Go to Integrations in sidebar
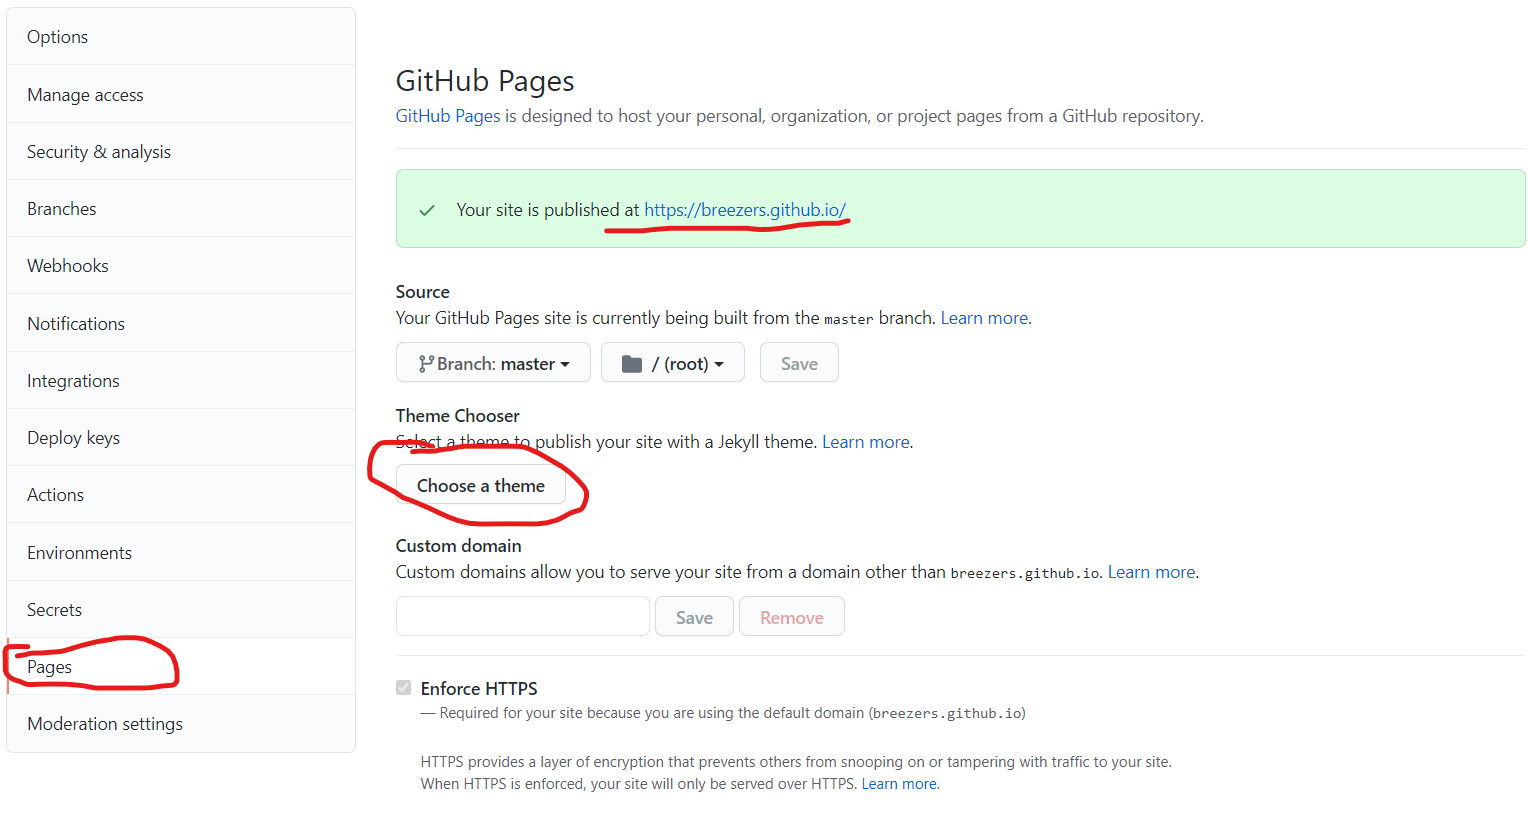1528x829 pixels. tap(181, 381)
